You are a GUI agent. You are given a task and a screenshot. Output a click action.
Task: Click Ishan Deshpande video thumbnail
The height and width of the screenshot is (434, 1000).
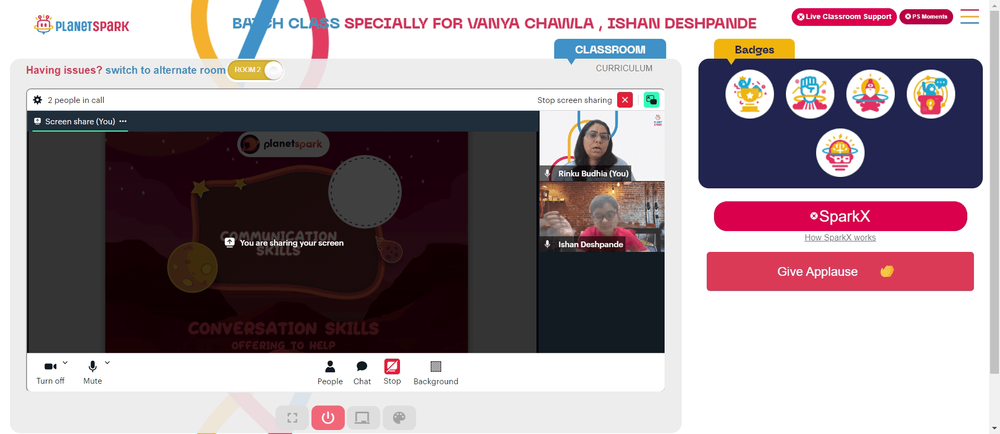pos(601,217)
